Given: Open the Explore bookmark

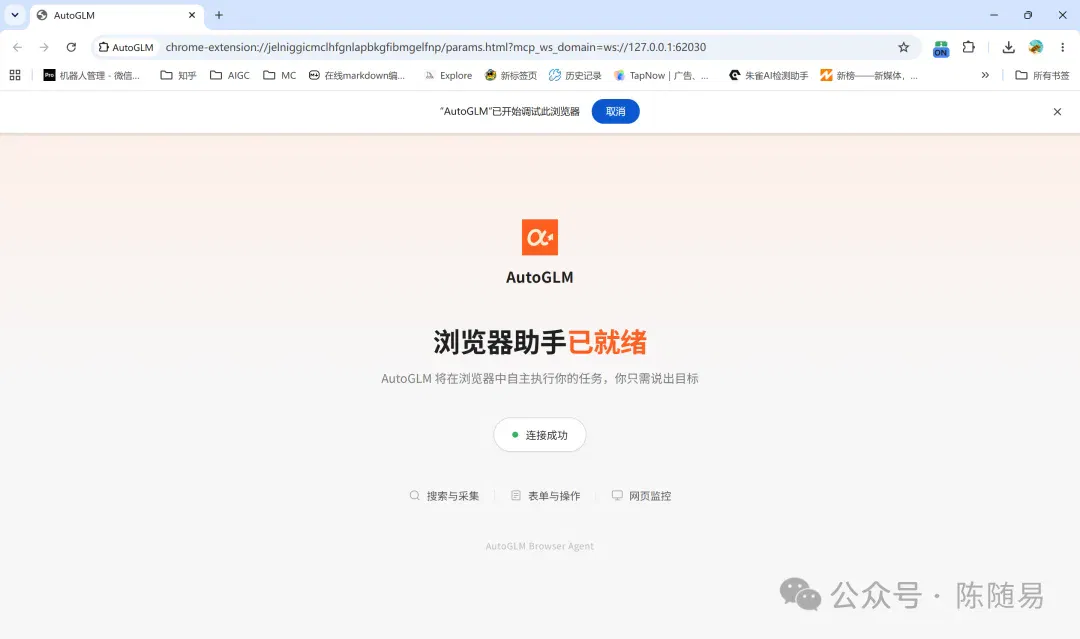Looking at the screenshot, I should coord(448,75).
